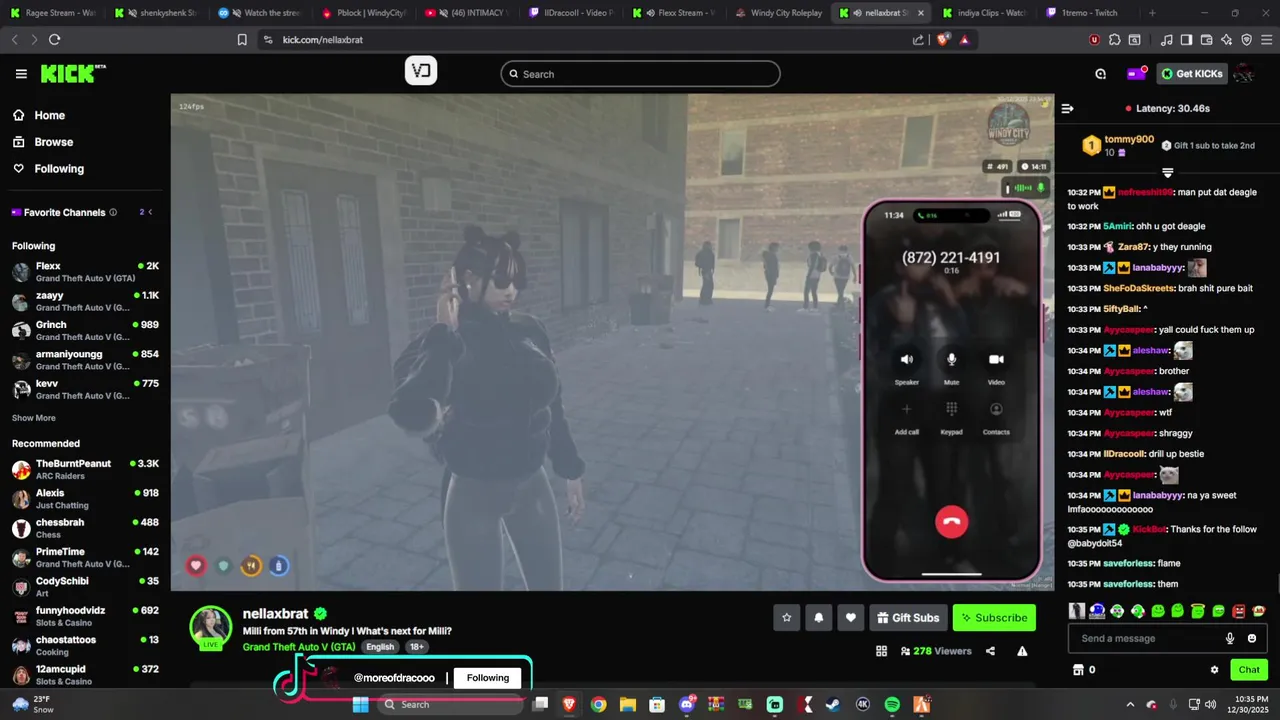Viewport: 1280px width, 720px height.
Task: Click the Kick logo in the header
Action: (x=72, y=73)
